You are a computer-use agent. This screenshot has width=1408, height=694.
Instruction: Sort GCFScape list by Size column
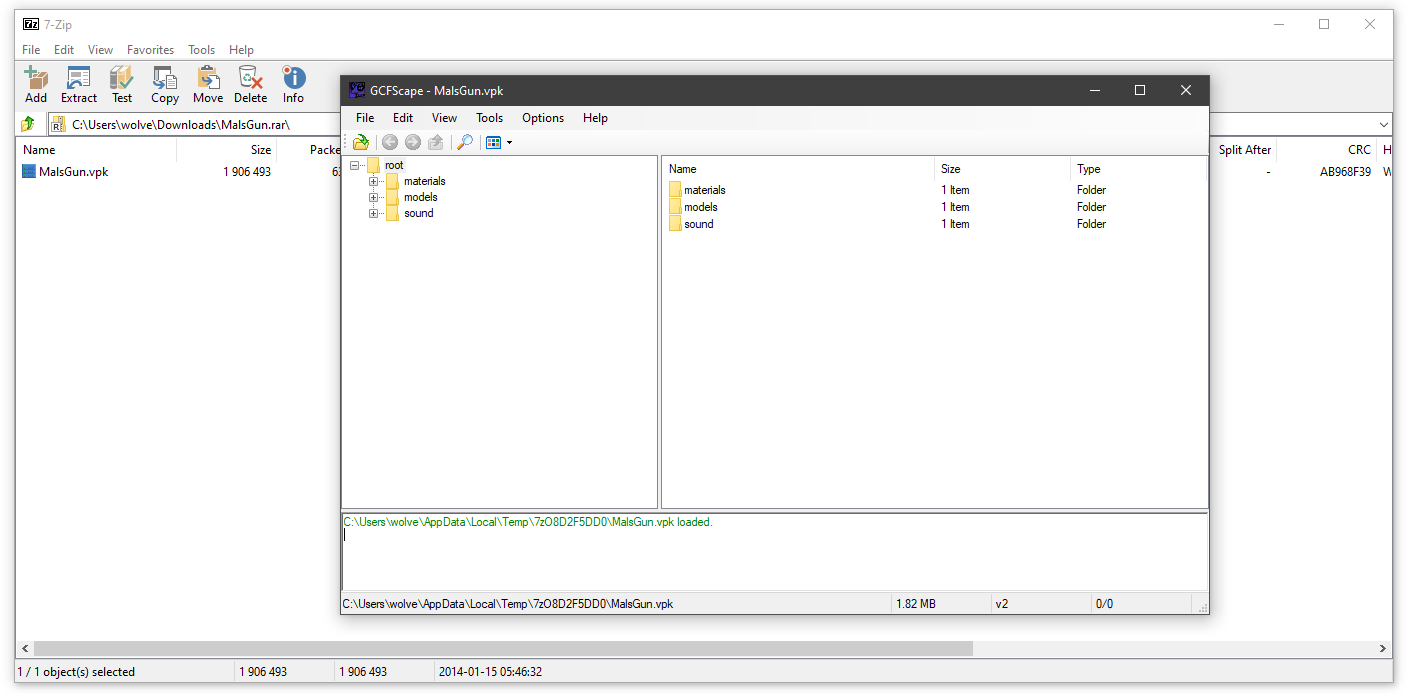(x=1002, y=169)
